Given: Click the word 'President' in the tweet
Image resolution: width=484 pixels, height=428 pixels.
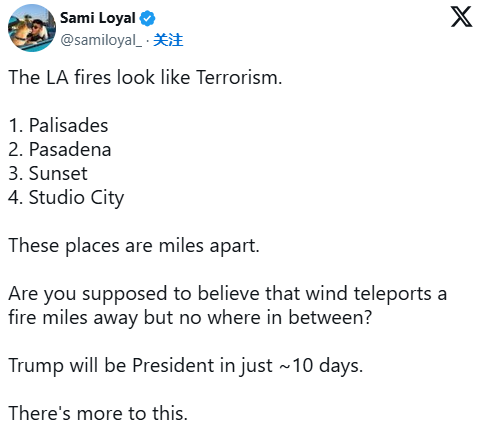Looking at the screenshot, I should [174, 365].
